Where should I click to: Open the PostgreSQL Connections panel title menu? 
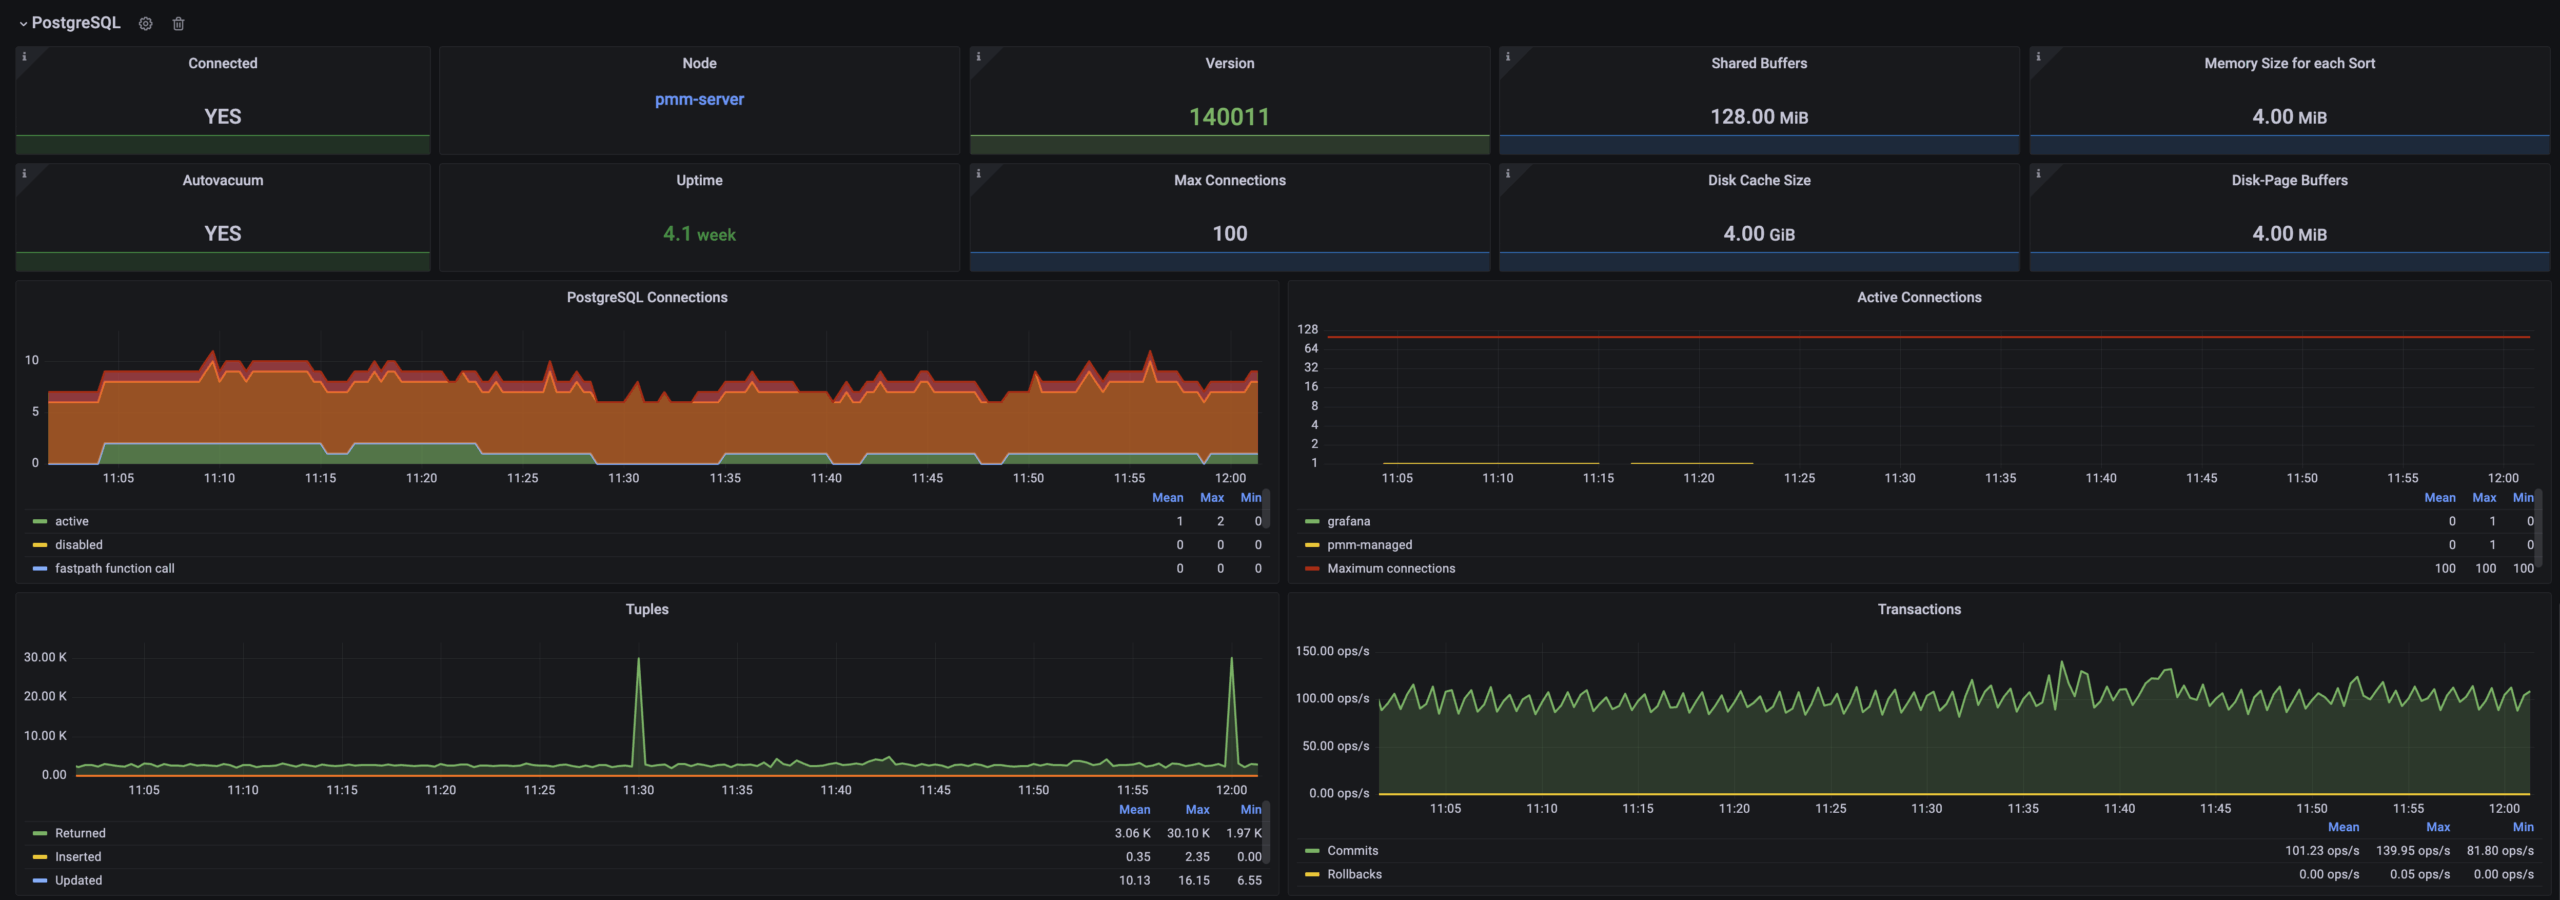click(647, 297)
